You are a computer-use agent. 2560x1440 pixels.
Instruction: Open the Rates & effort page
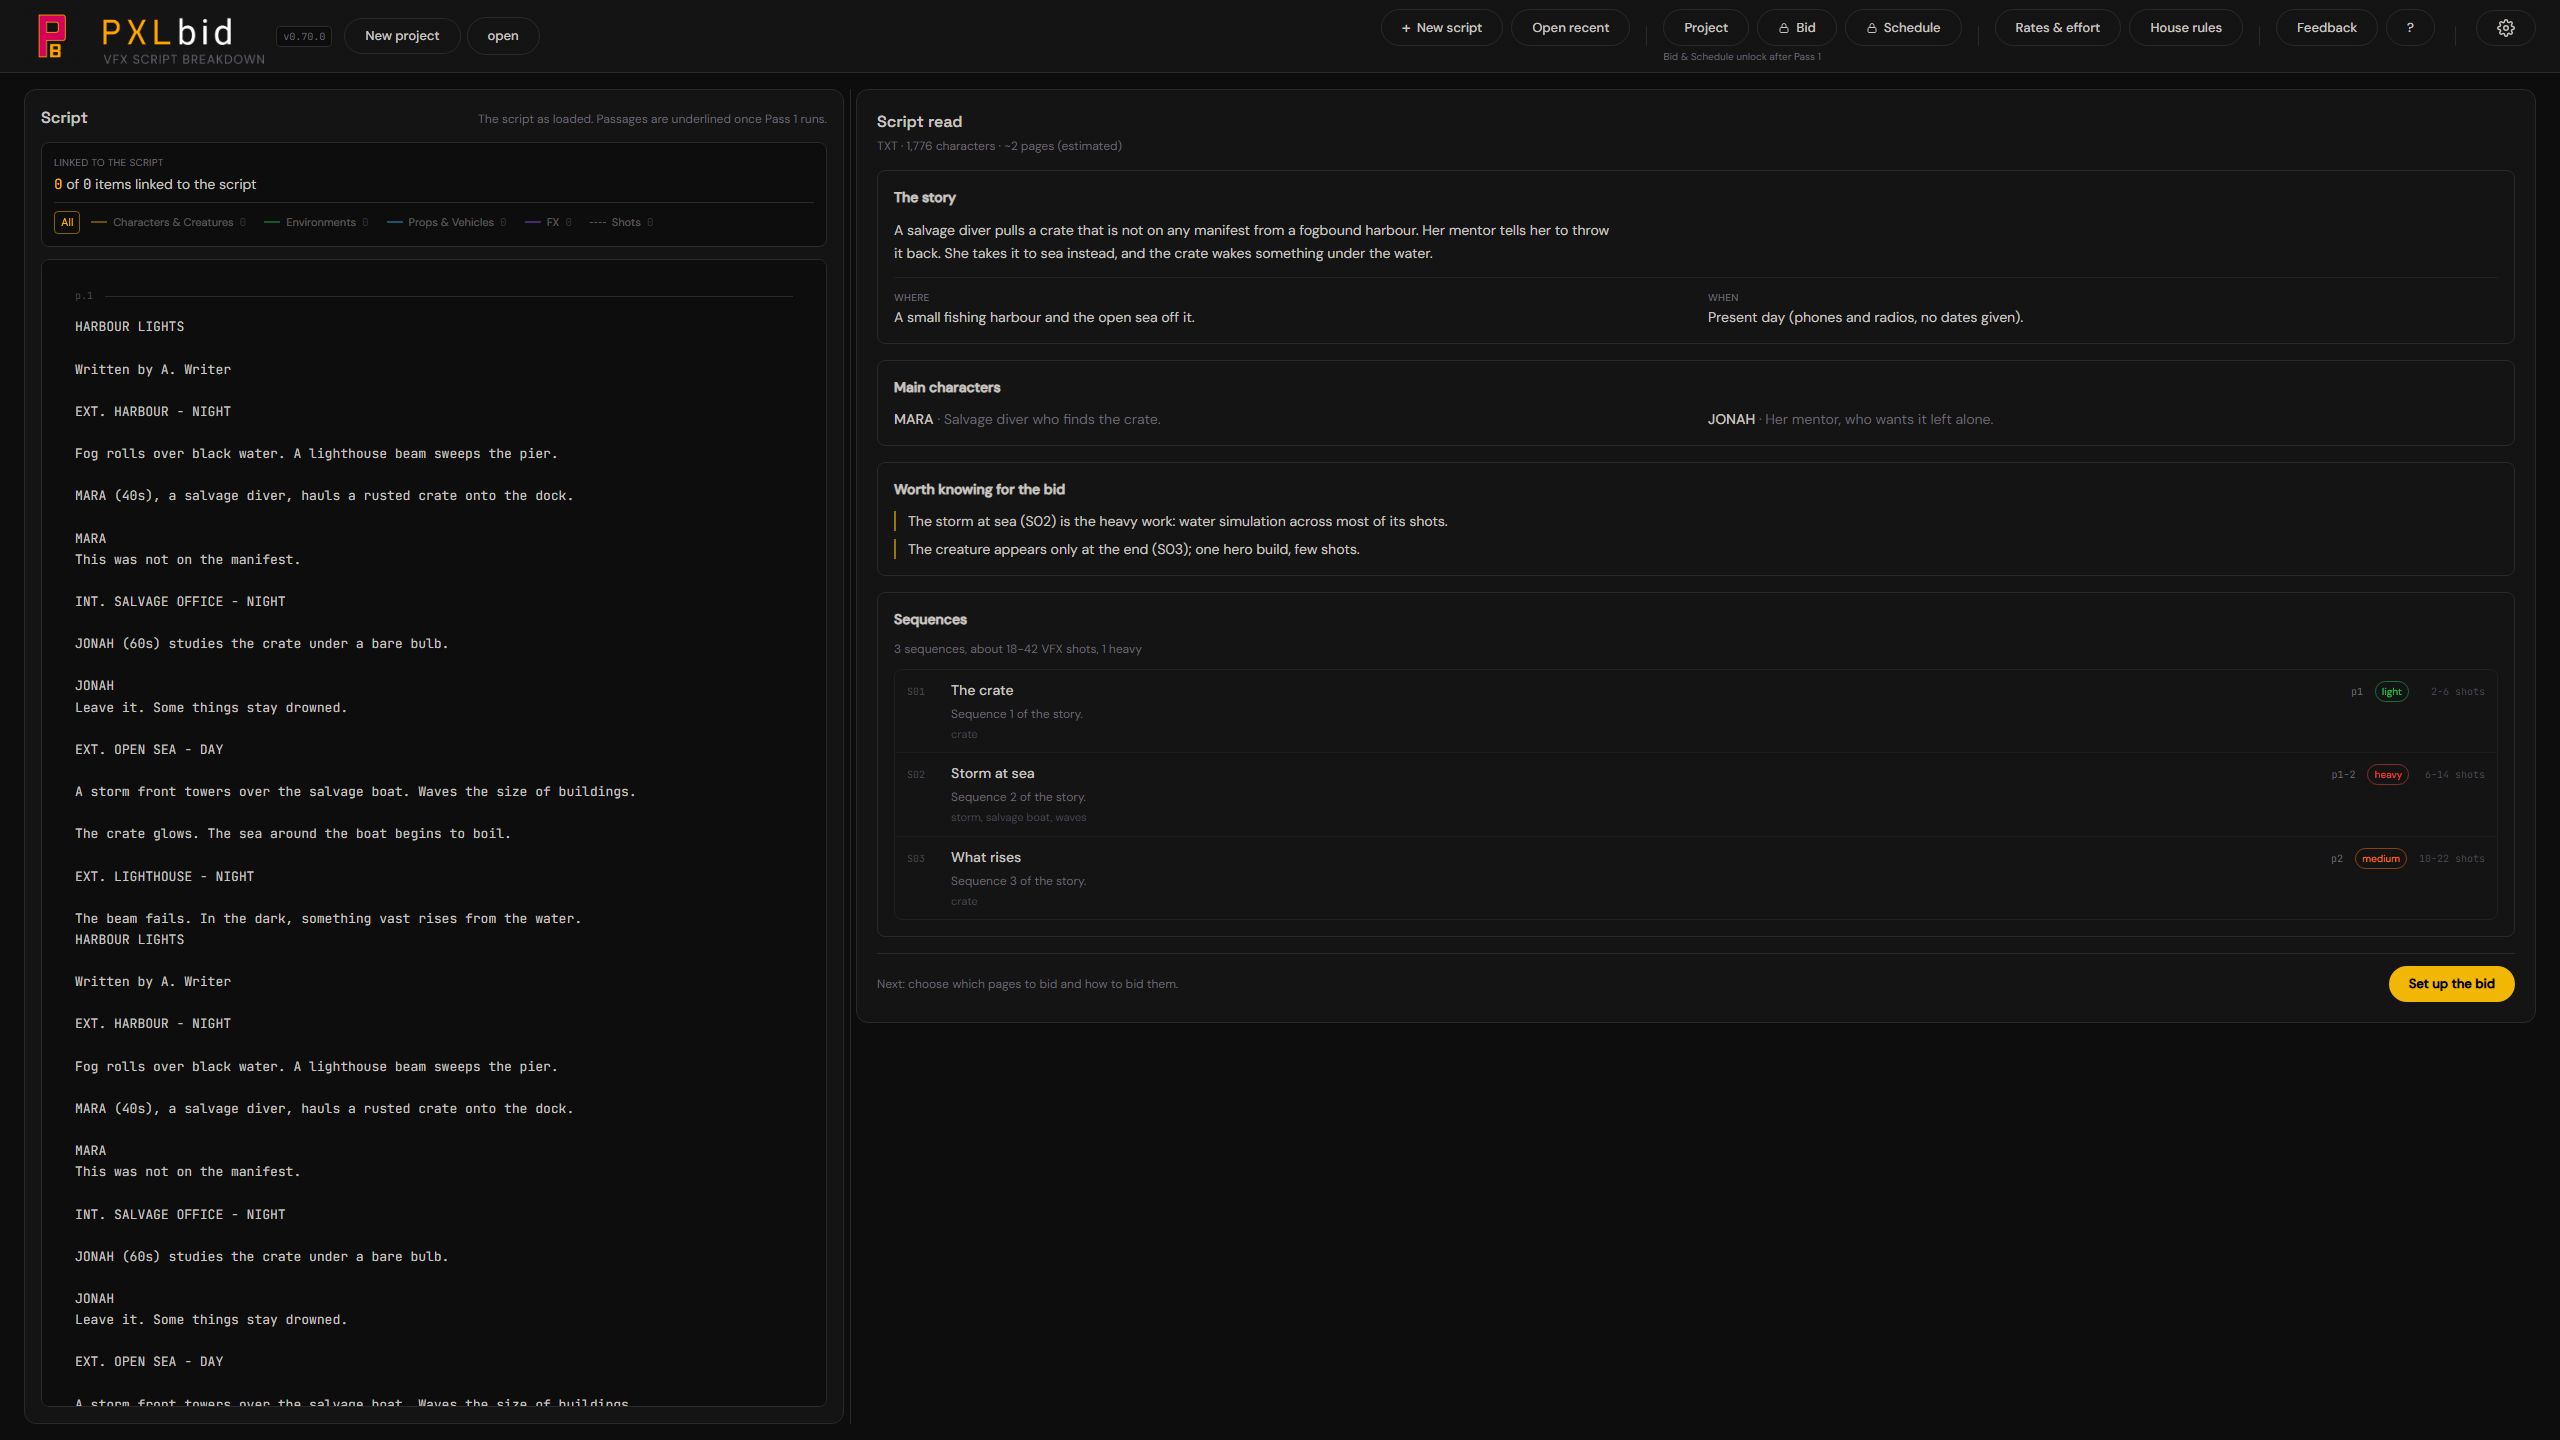pos(2057,28)
